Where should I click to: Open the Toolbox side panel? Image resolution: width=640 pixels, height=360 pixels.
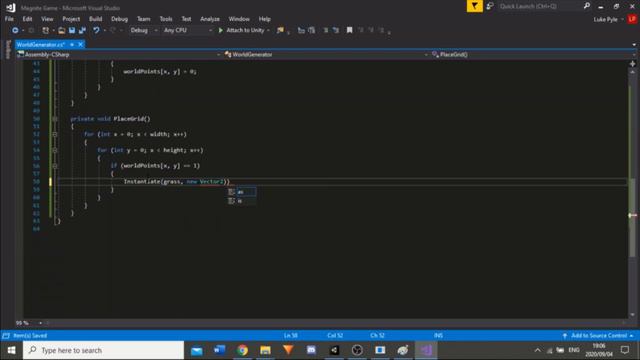(x=8, y=49)
